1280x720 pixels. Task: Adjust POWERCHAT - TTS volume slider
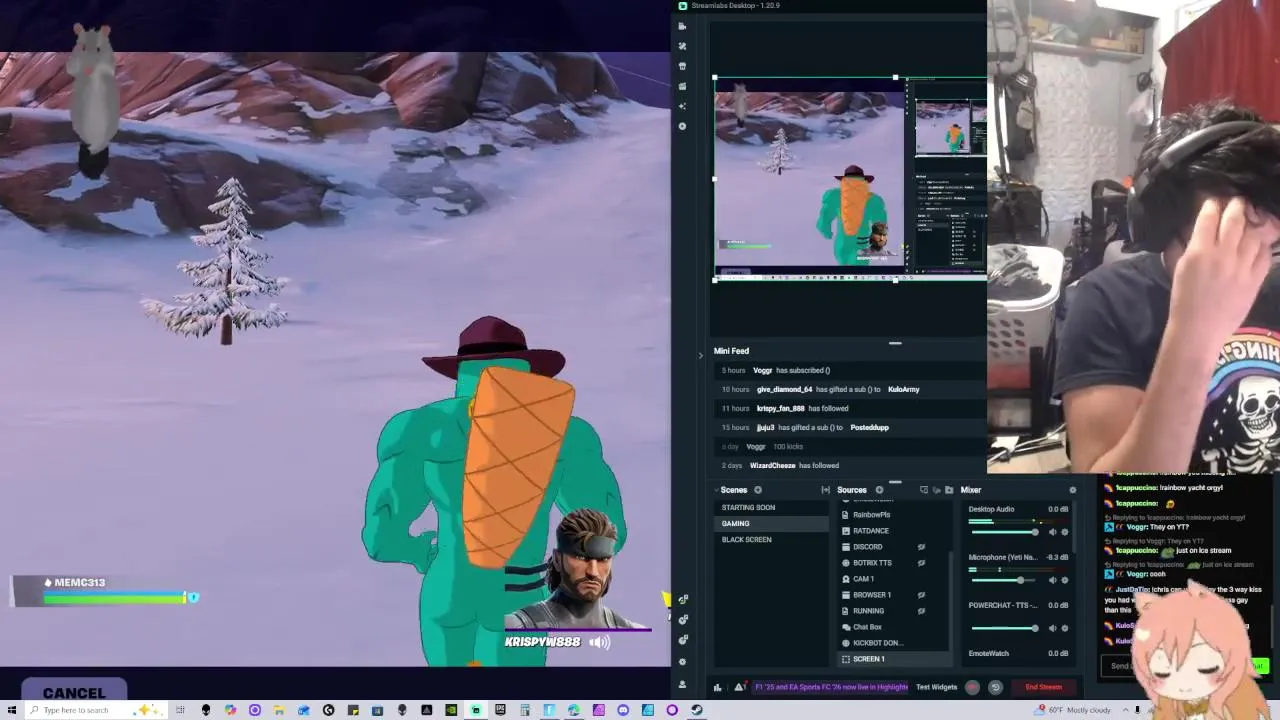pyautogui.click(x=1005, y=628)
